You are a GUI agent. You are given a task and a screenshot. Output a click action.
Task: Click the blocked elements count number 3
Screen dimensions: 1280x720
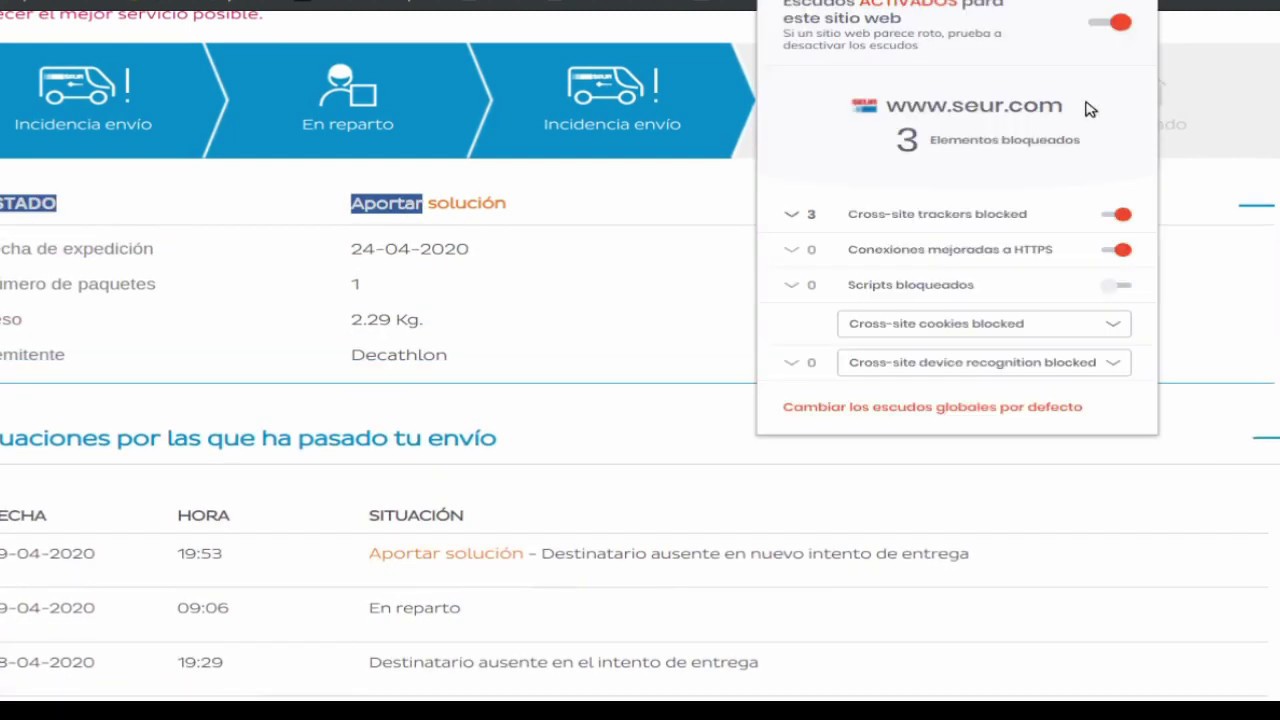pyautogui.click(x=906, y=140)
